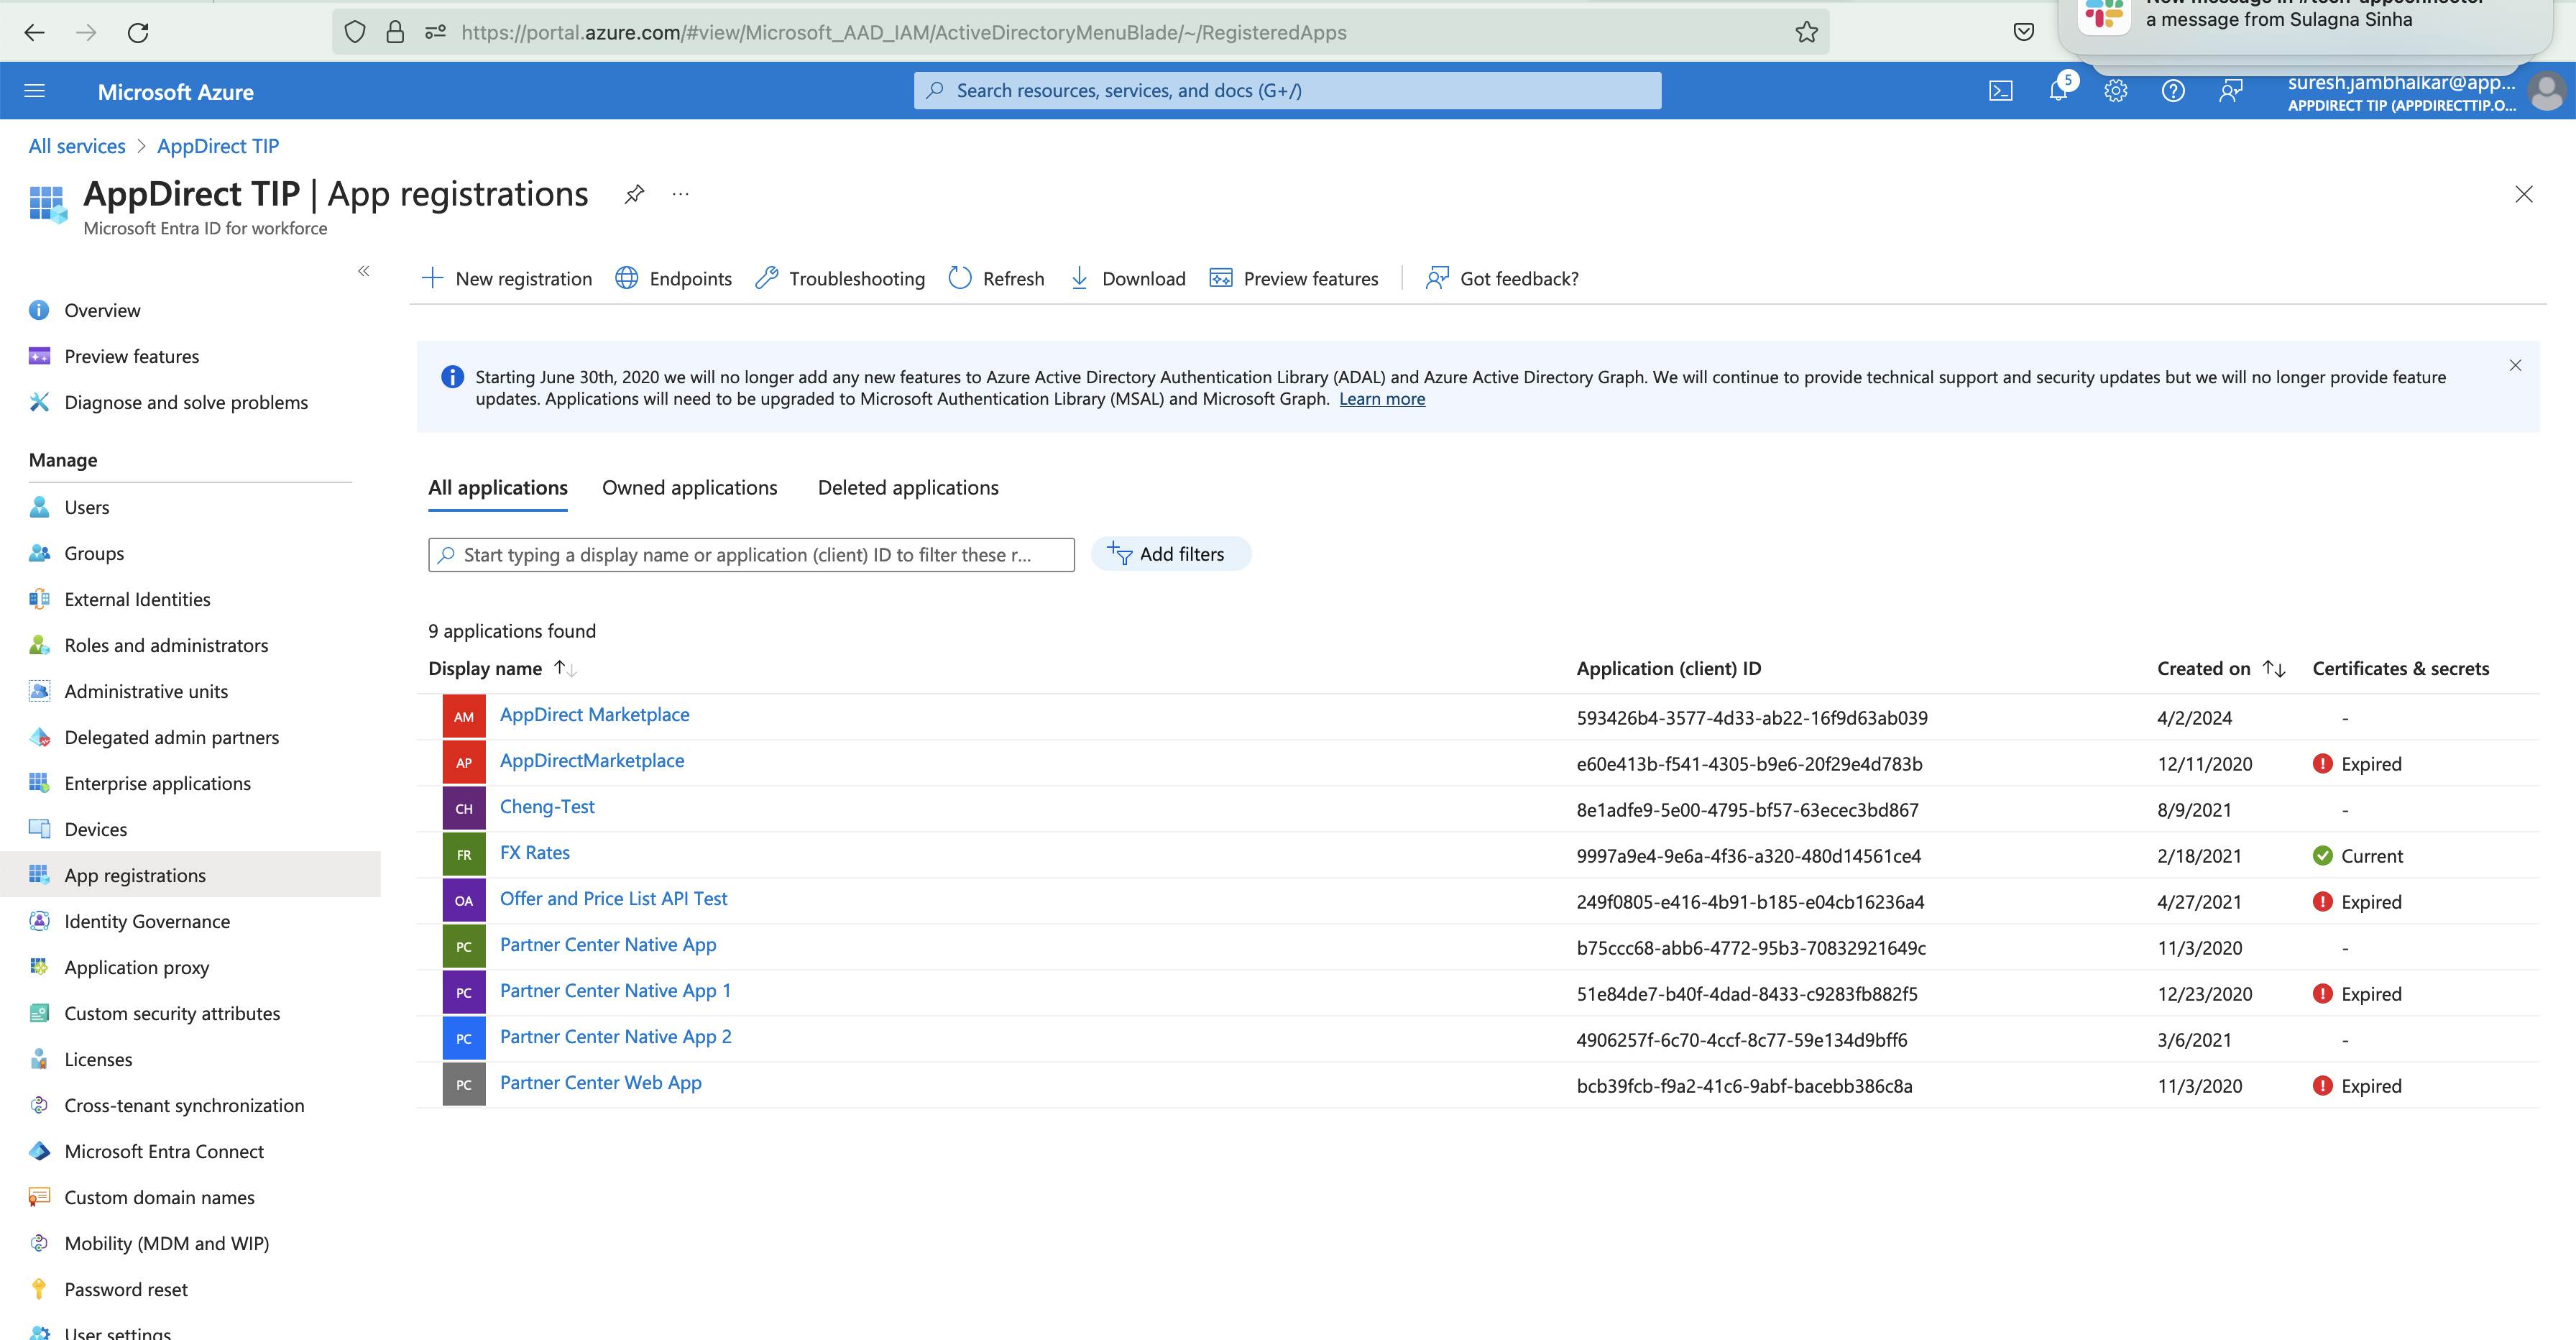
Task: Click New registration
Action: [507, 278]
